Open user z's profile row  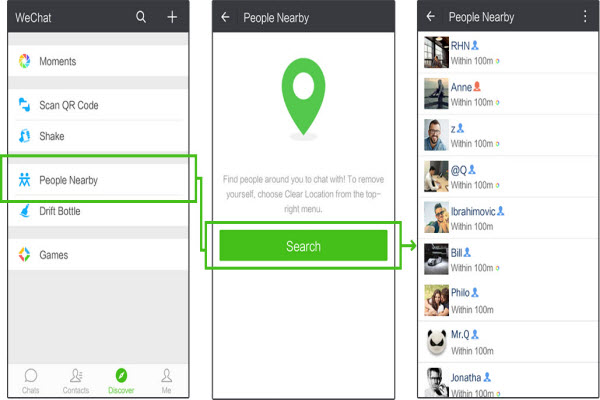point(508,135)
